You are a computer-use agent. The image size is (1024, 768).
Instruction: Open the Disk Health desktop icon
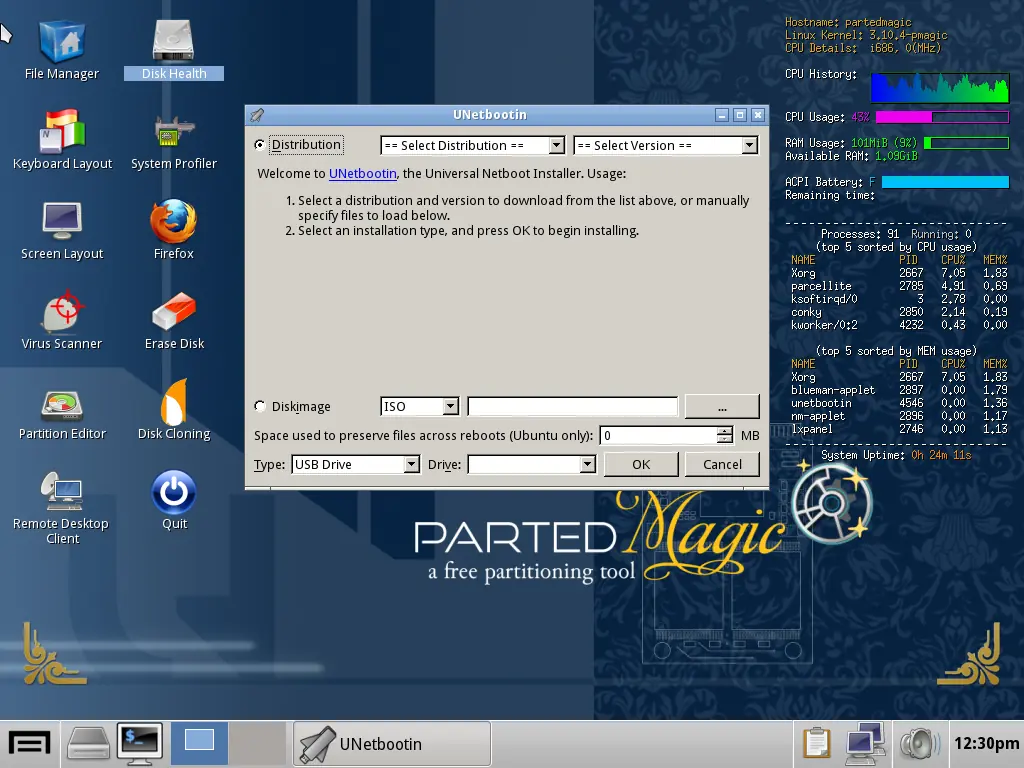174,51
